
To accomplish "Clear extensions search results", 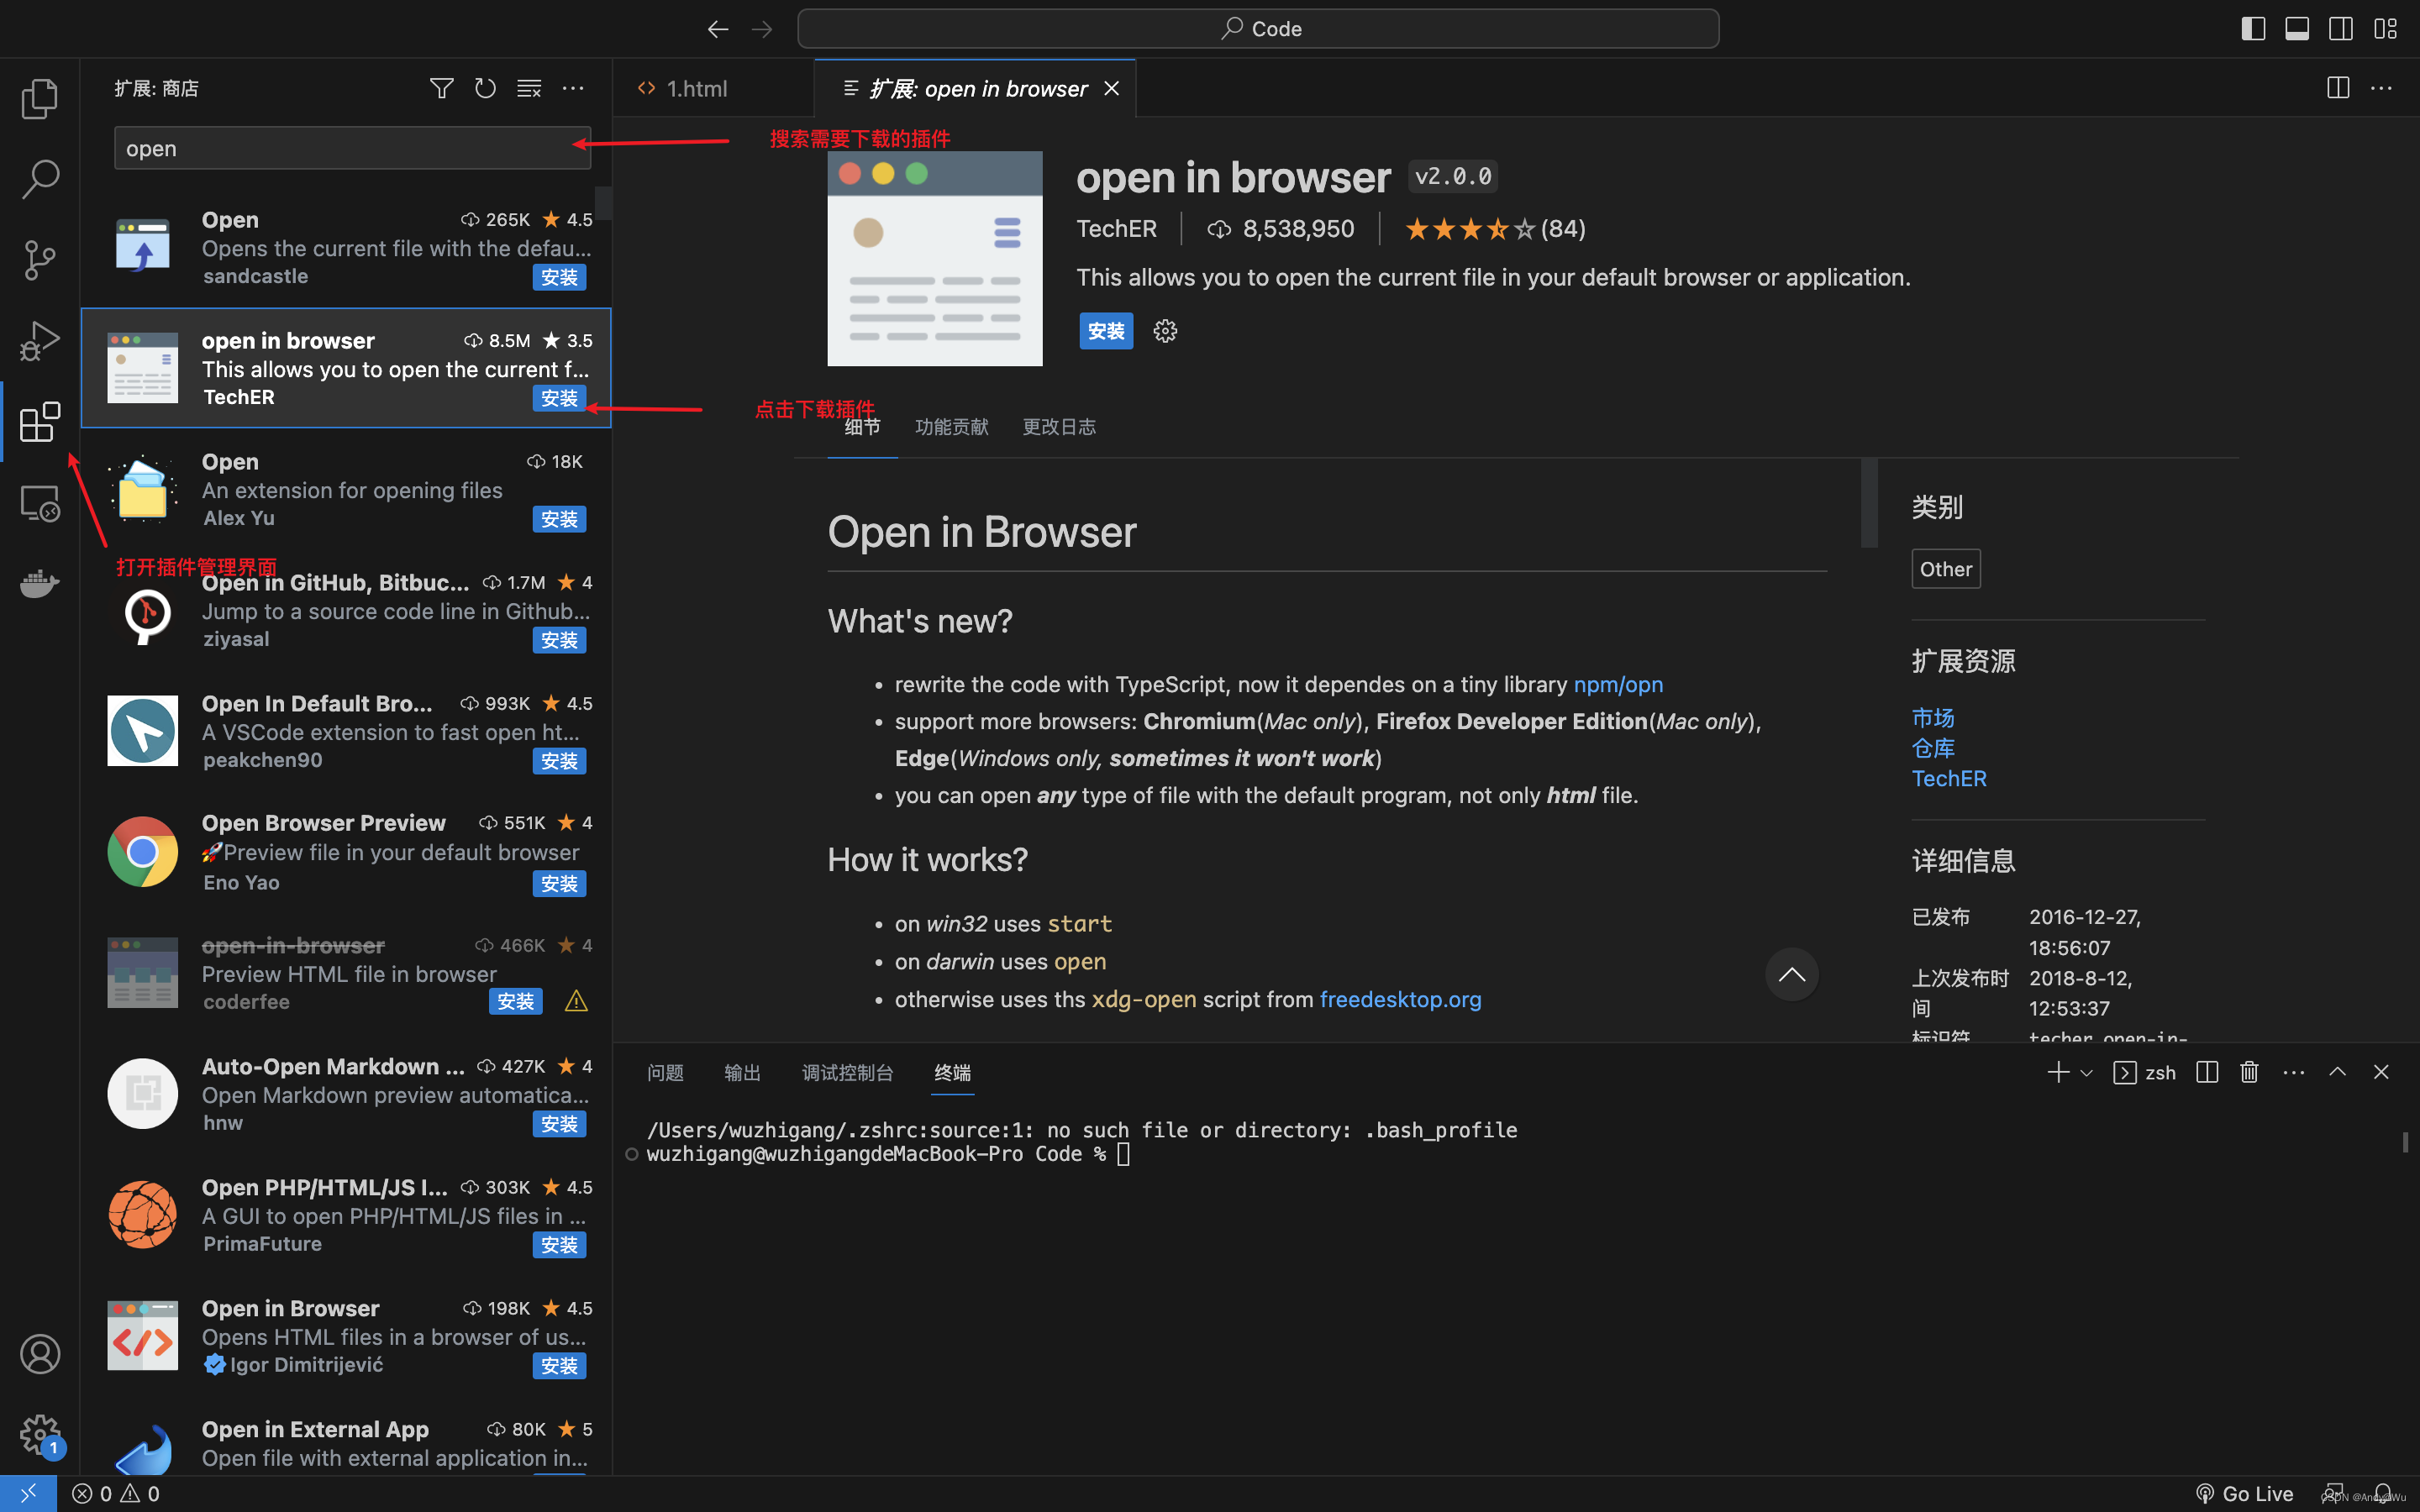I will [x=529, y=88].
